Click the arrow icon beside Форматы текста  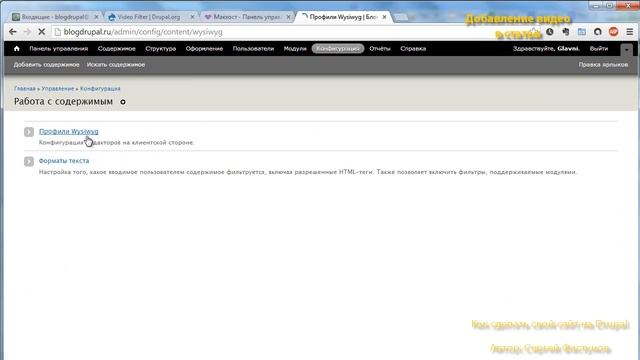(x=29, y=161)
